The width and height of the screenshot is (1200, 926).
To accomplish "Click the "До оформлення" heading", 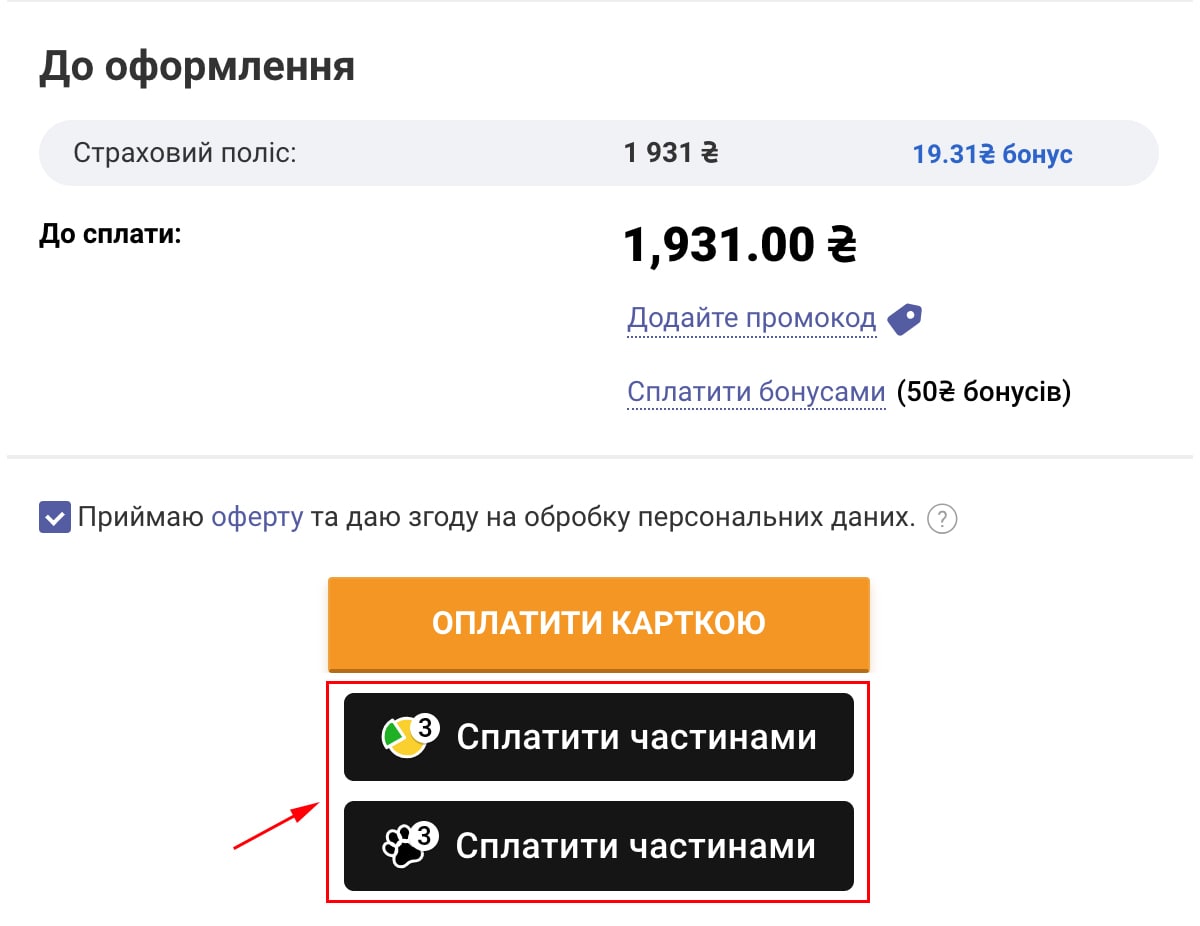I will point(197,67).
